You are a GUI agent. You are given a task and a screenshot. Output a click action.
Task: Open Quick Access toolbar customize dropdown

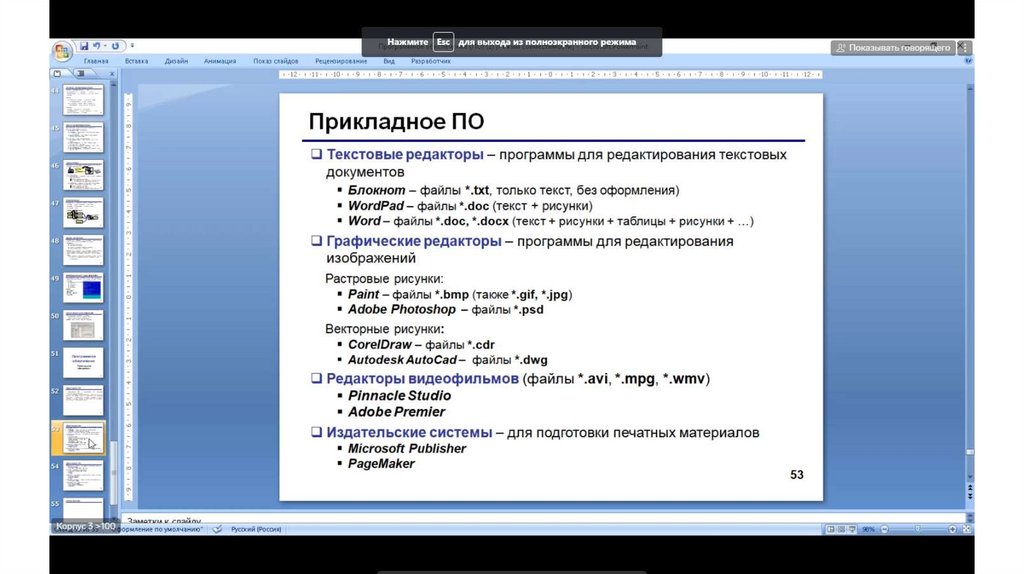[x=132, y=46]
